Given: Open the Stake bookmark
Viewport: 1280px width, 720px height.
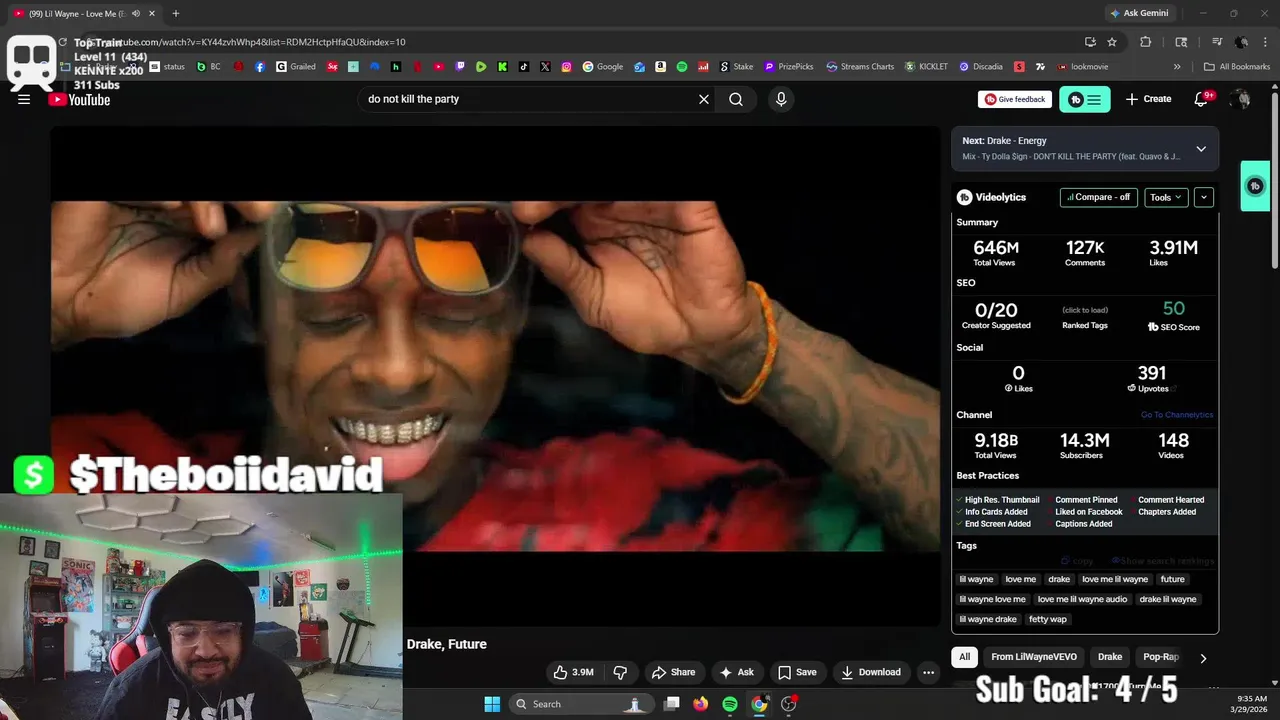Looking at the screenshot, I should 736,67.
